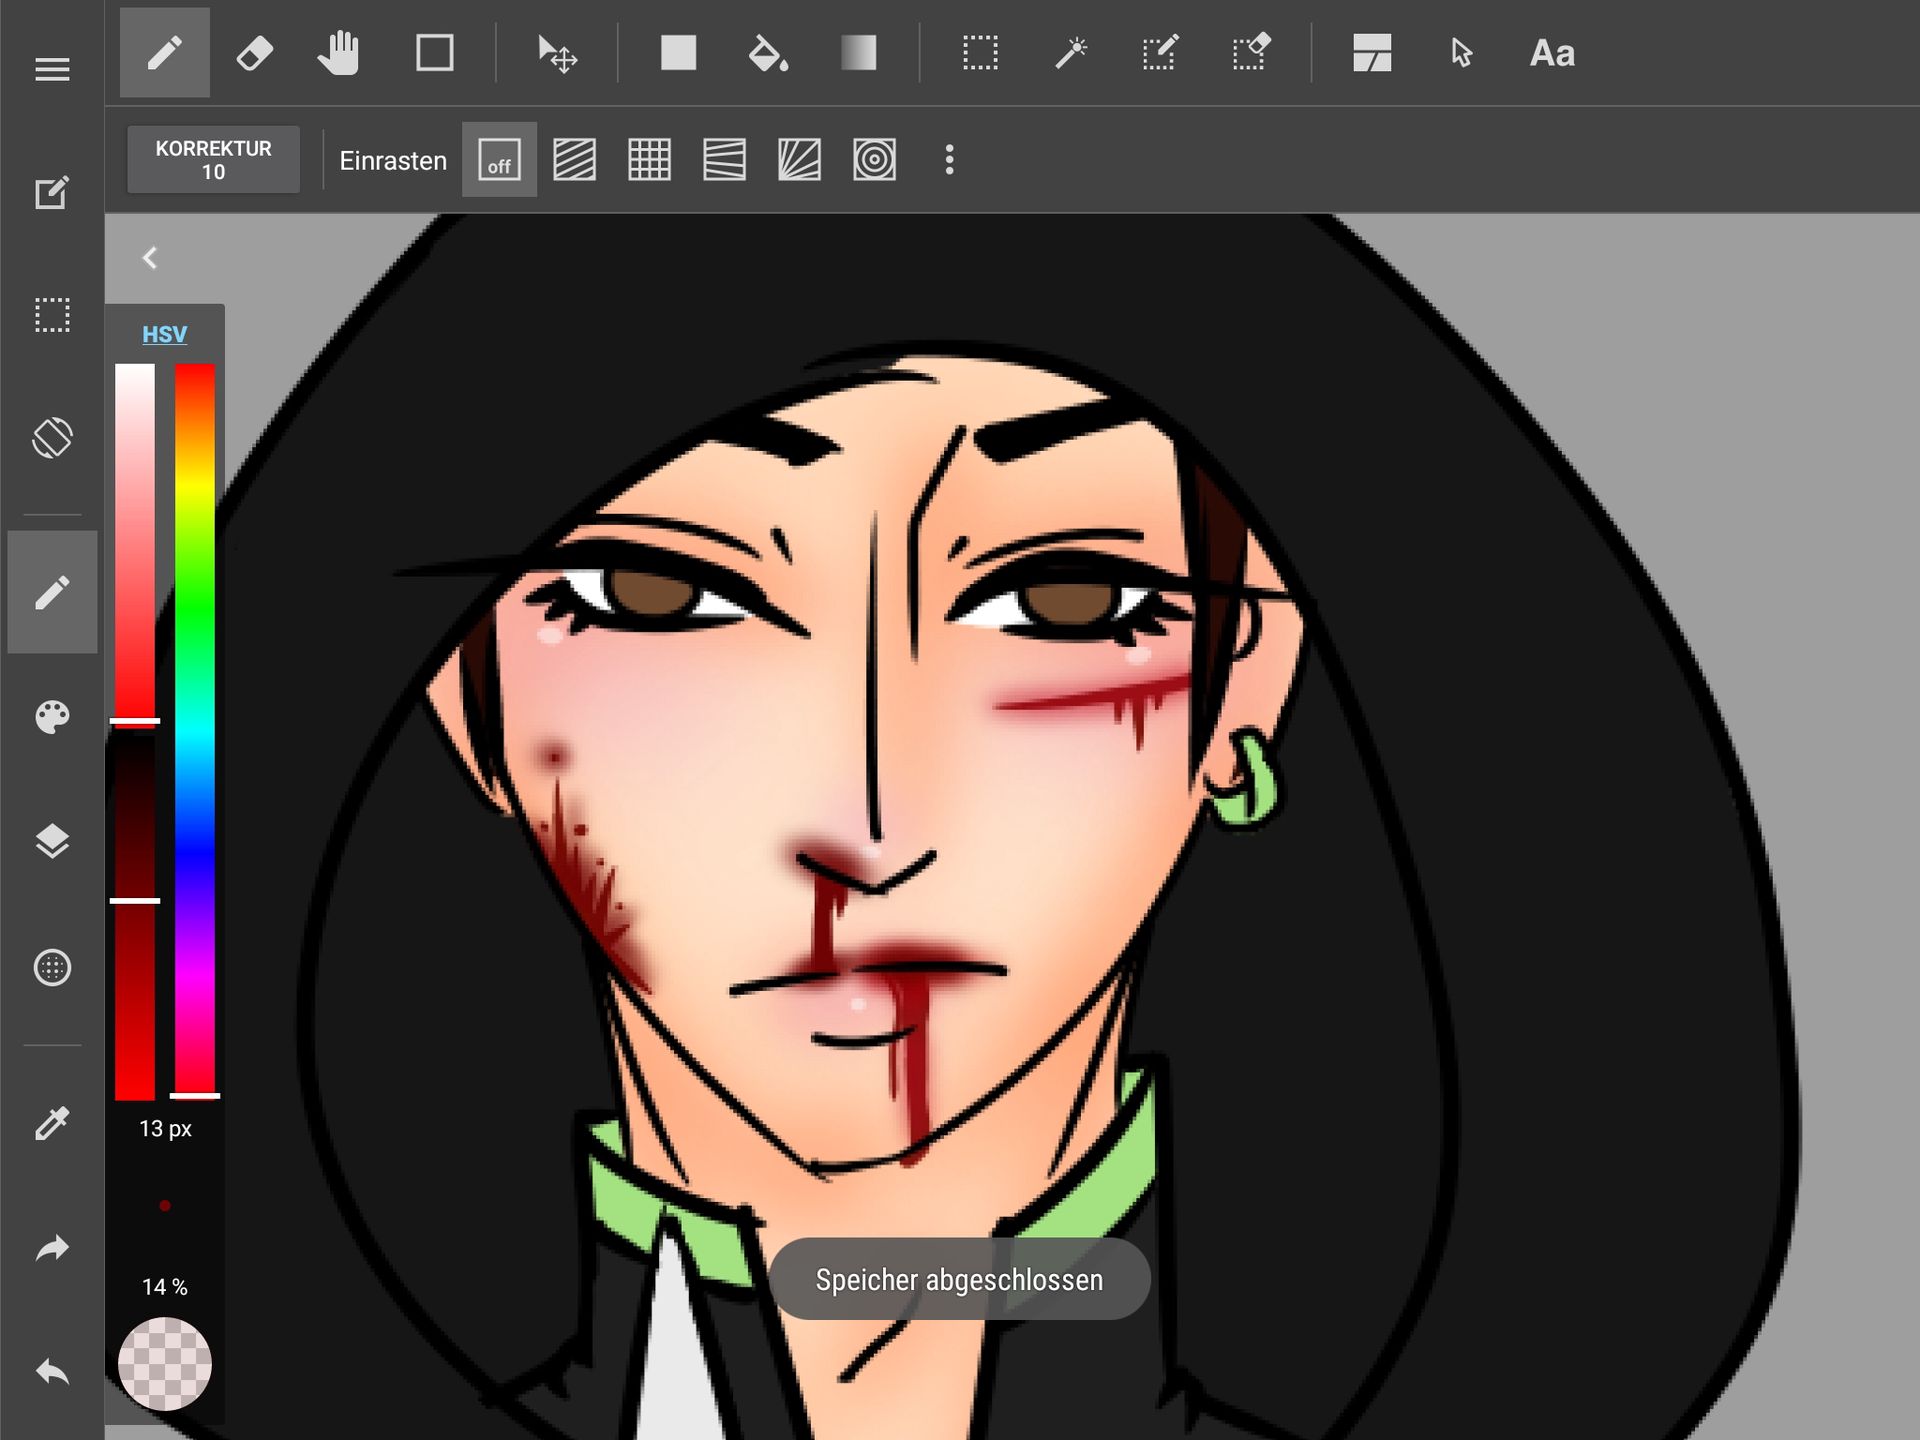Enable parallel lines snap guide
Screen dimensions: 1920x1440
574,160
